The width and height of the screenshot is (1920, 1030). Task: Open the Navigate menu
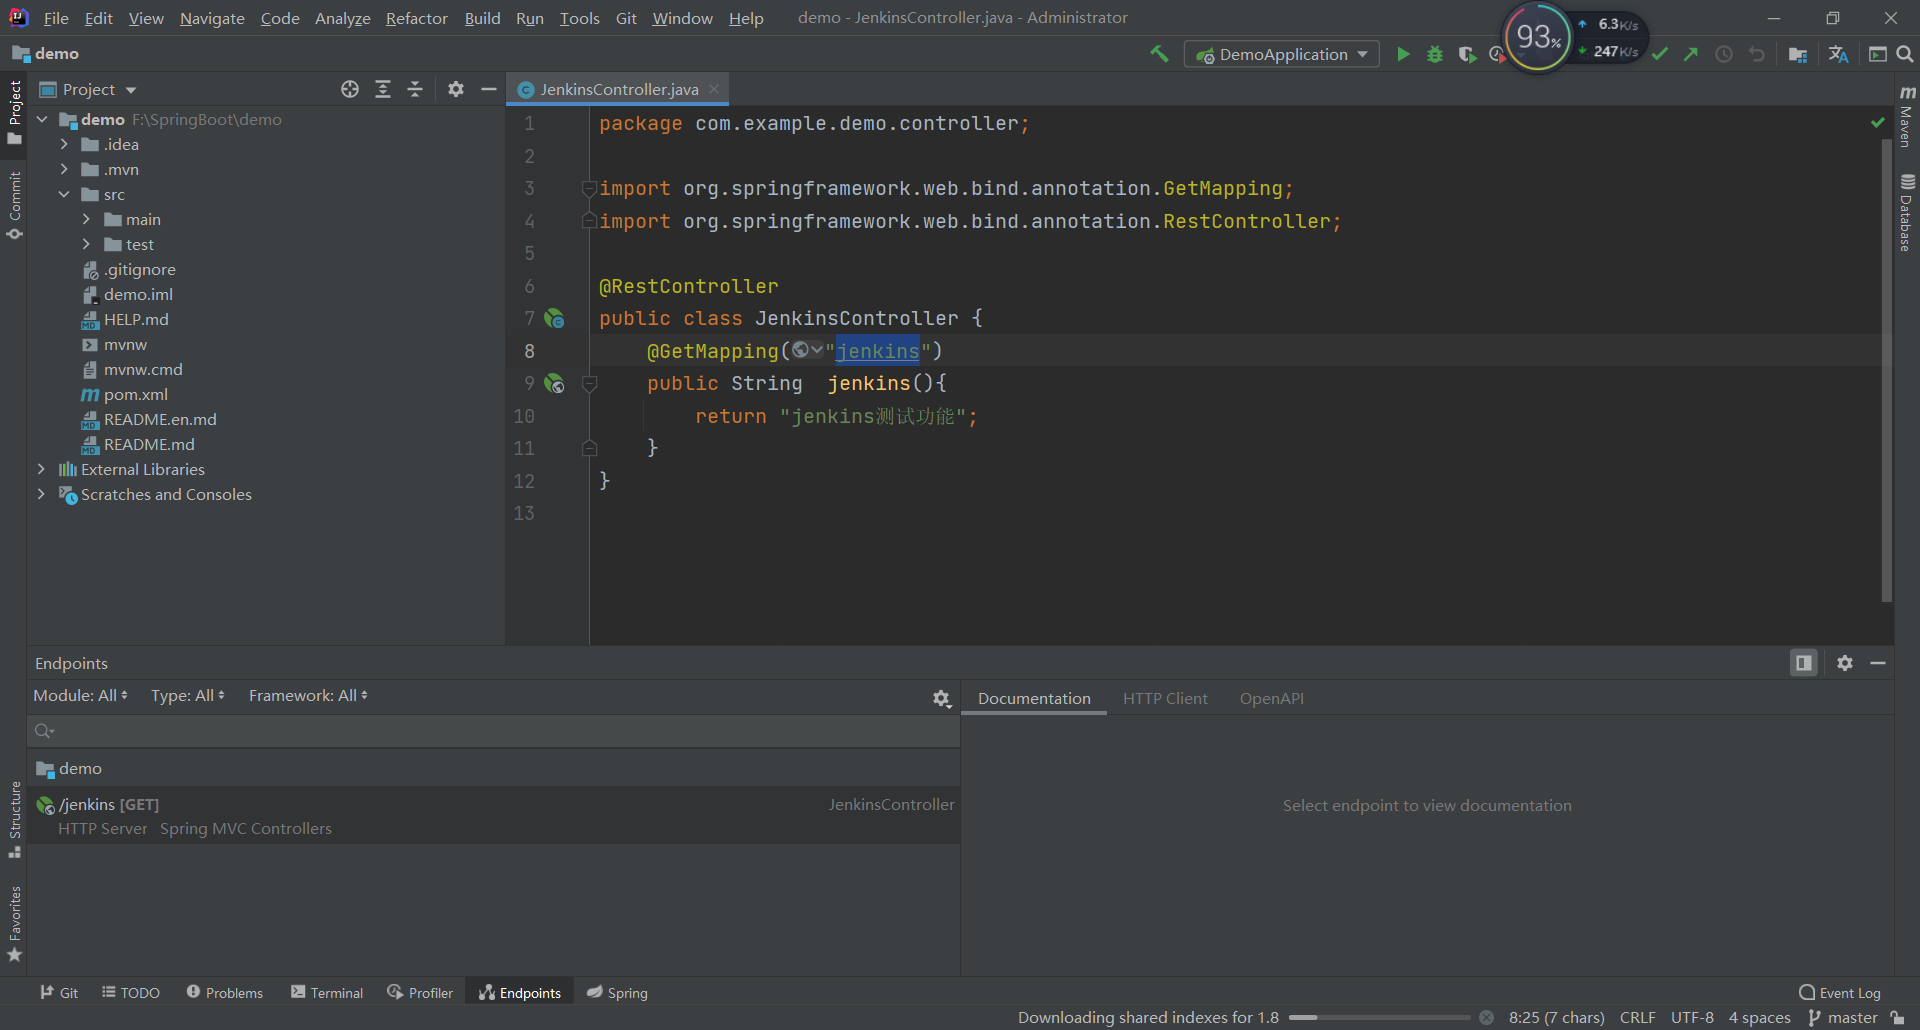click(212, 18)
